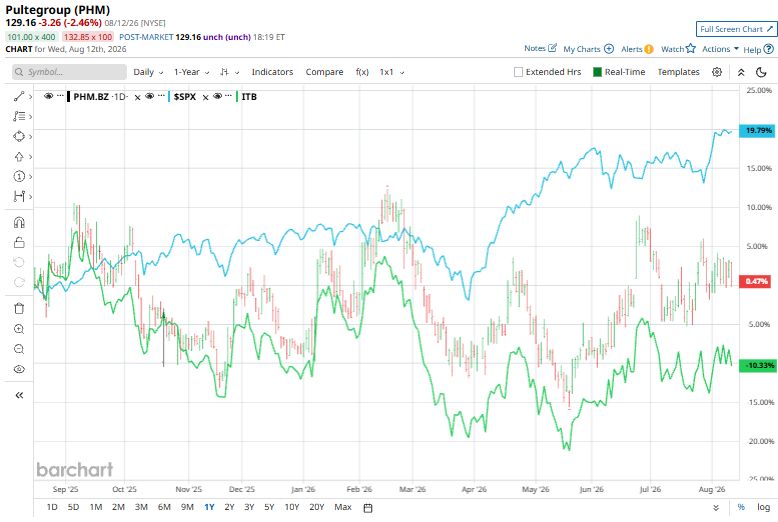Select the 5Y time range
This screenshot has height=522, width=778.
coord(269,507)
